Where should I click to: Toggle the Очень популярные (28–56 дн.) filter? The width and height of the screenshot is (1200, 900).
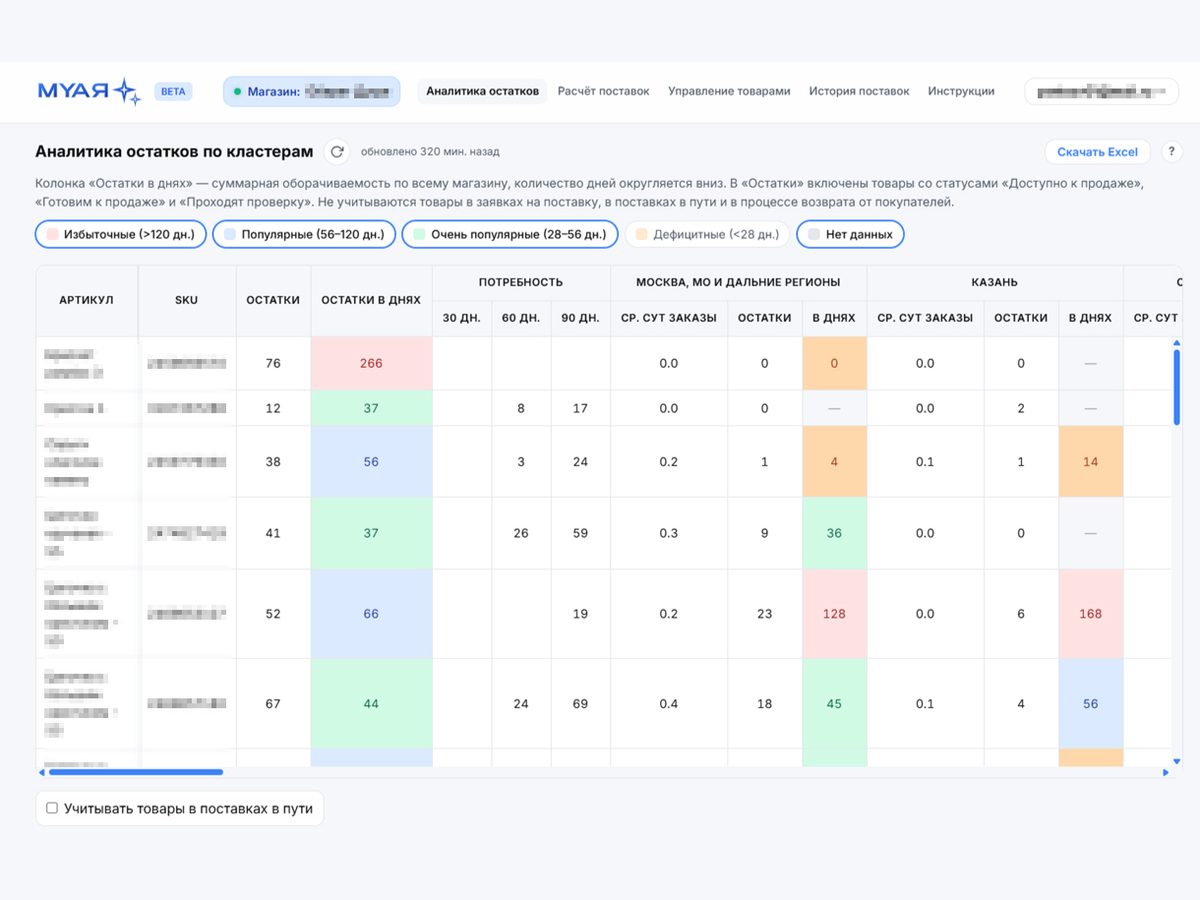tap(510, 234)
